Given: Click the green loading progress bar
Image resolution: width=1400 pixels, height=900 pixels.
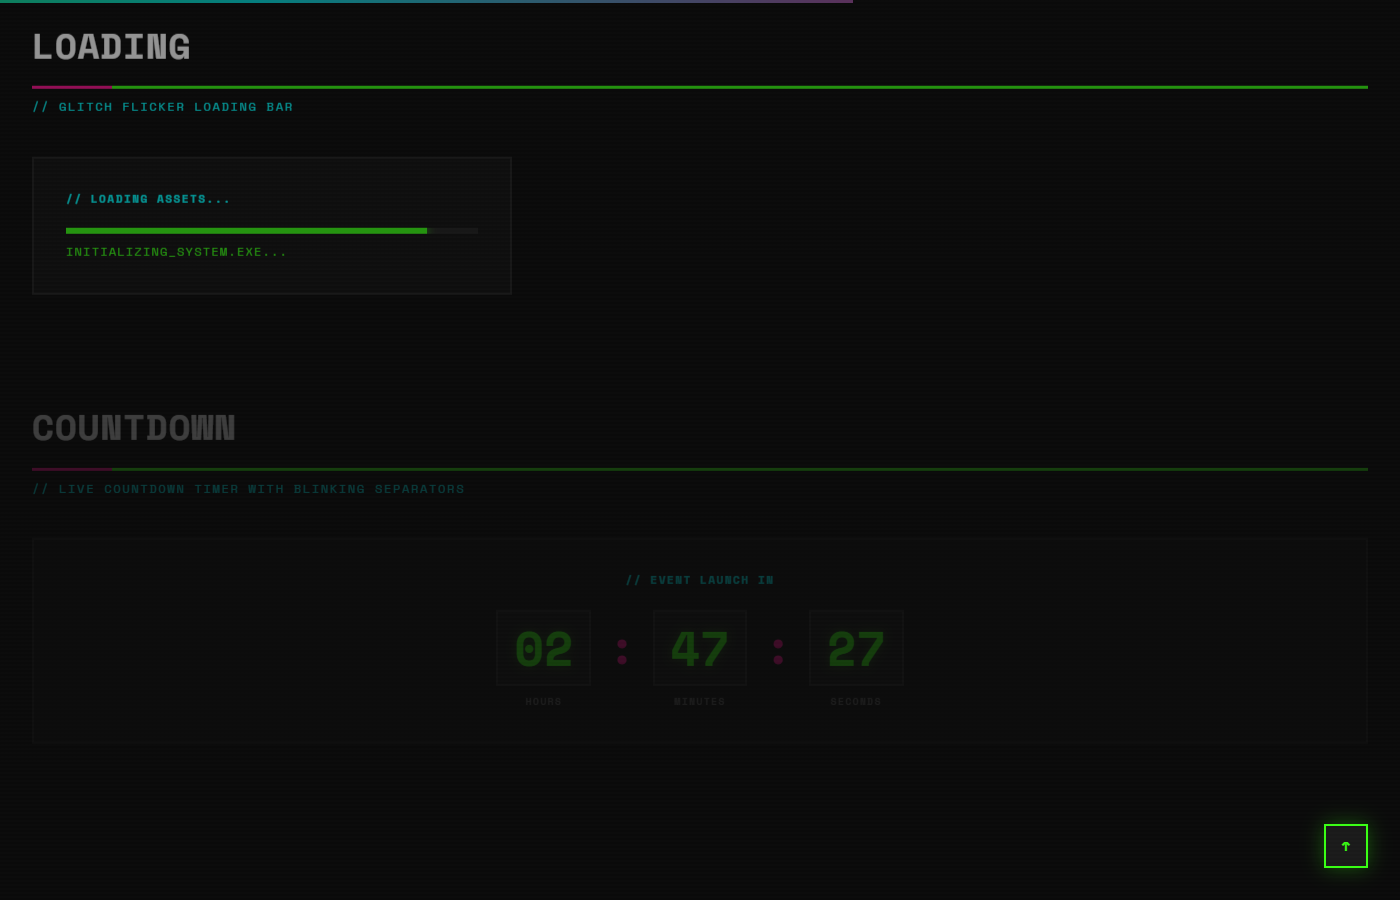Looking at the screenshot, I should coord(246,231).
